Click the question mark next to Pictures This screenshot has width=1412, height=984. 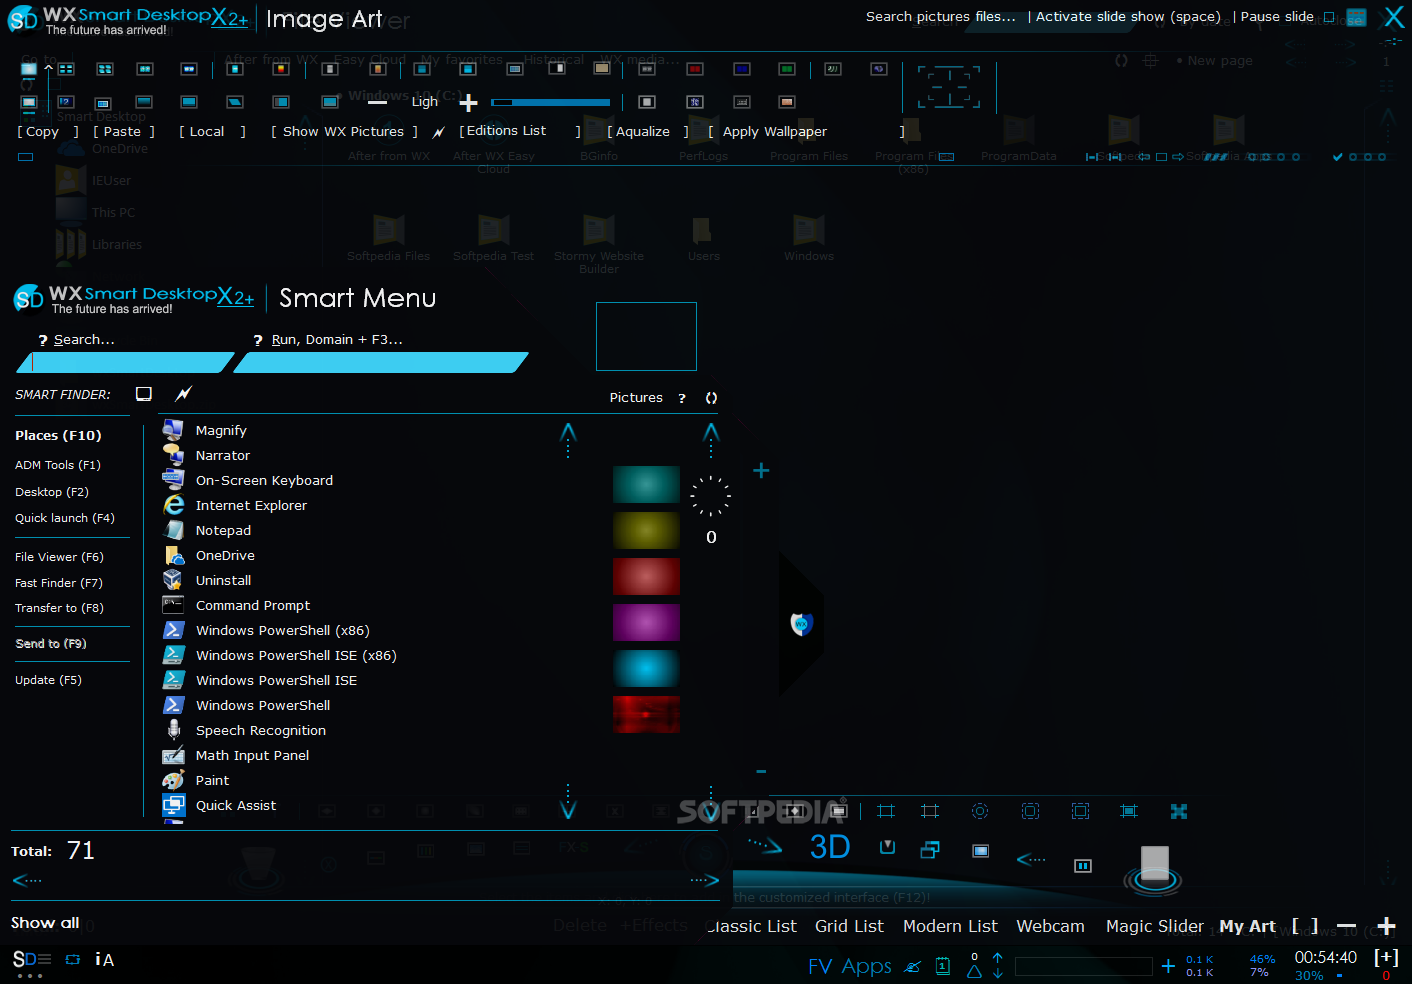click(x=682, y=398)
